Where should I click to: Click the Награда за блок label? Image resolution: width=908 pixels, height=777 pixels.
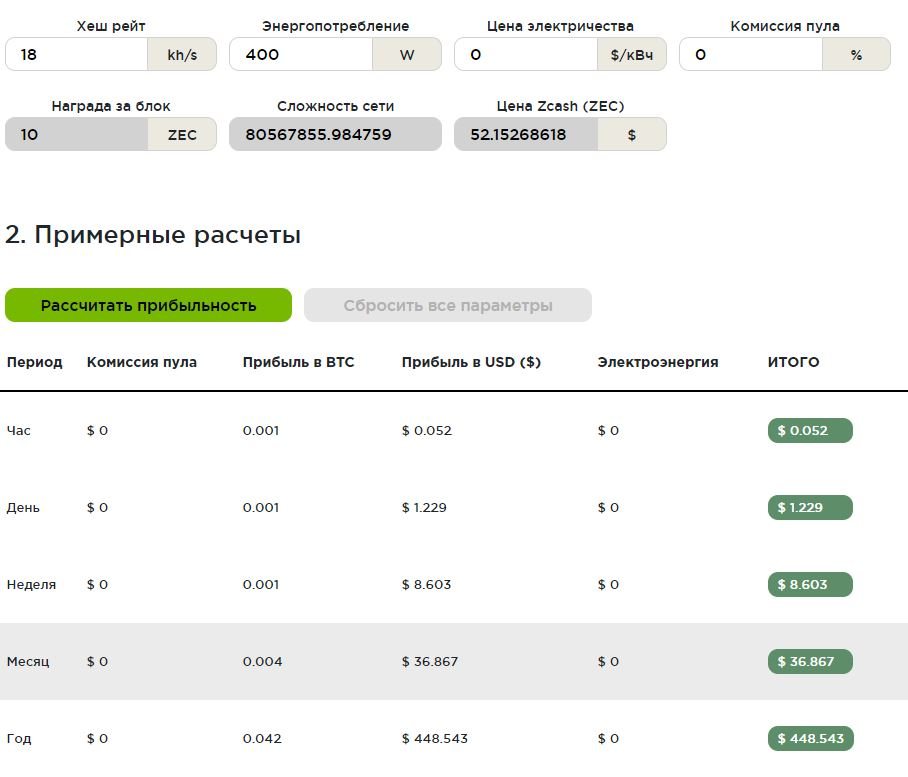[x=111, y=106]
